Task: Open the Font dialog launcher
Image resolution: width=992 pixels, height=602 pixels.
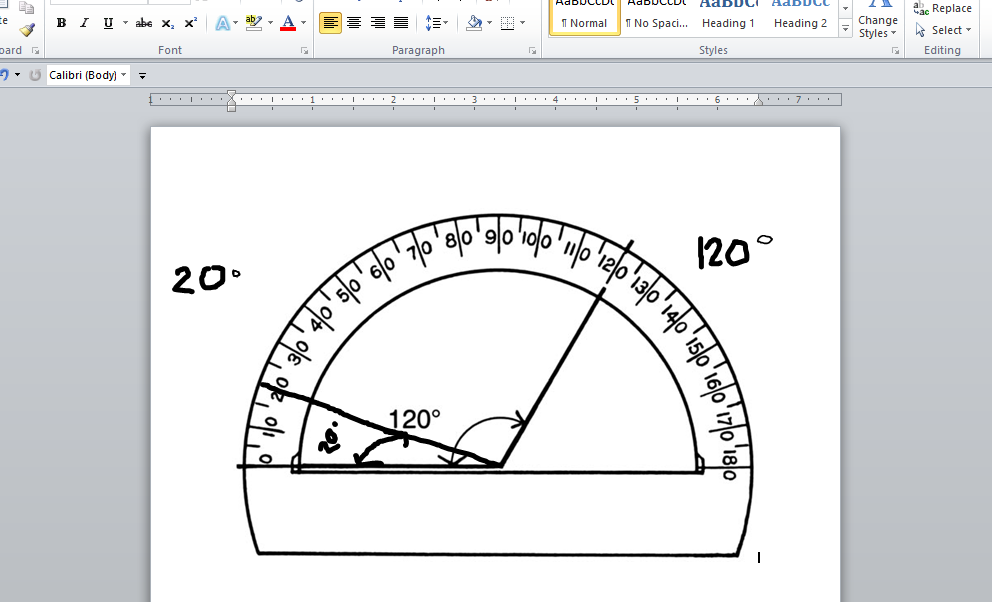Action: tap(304, 50)
